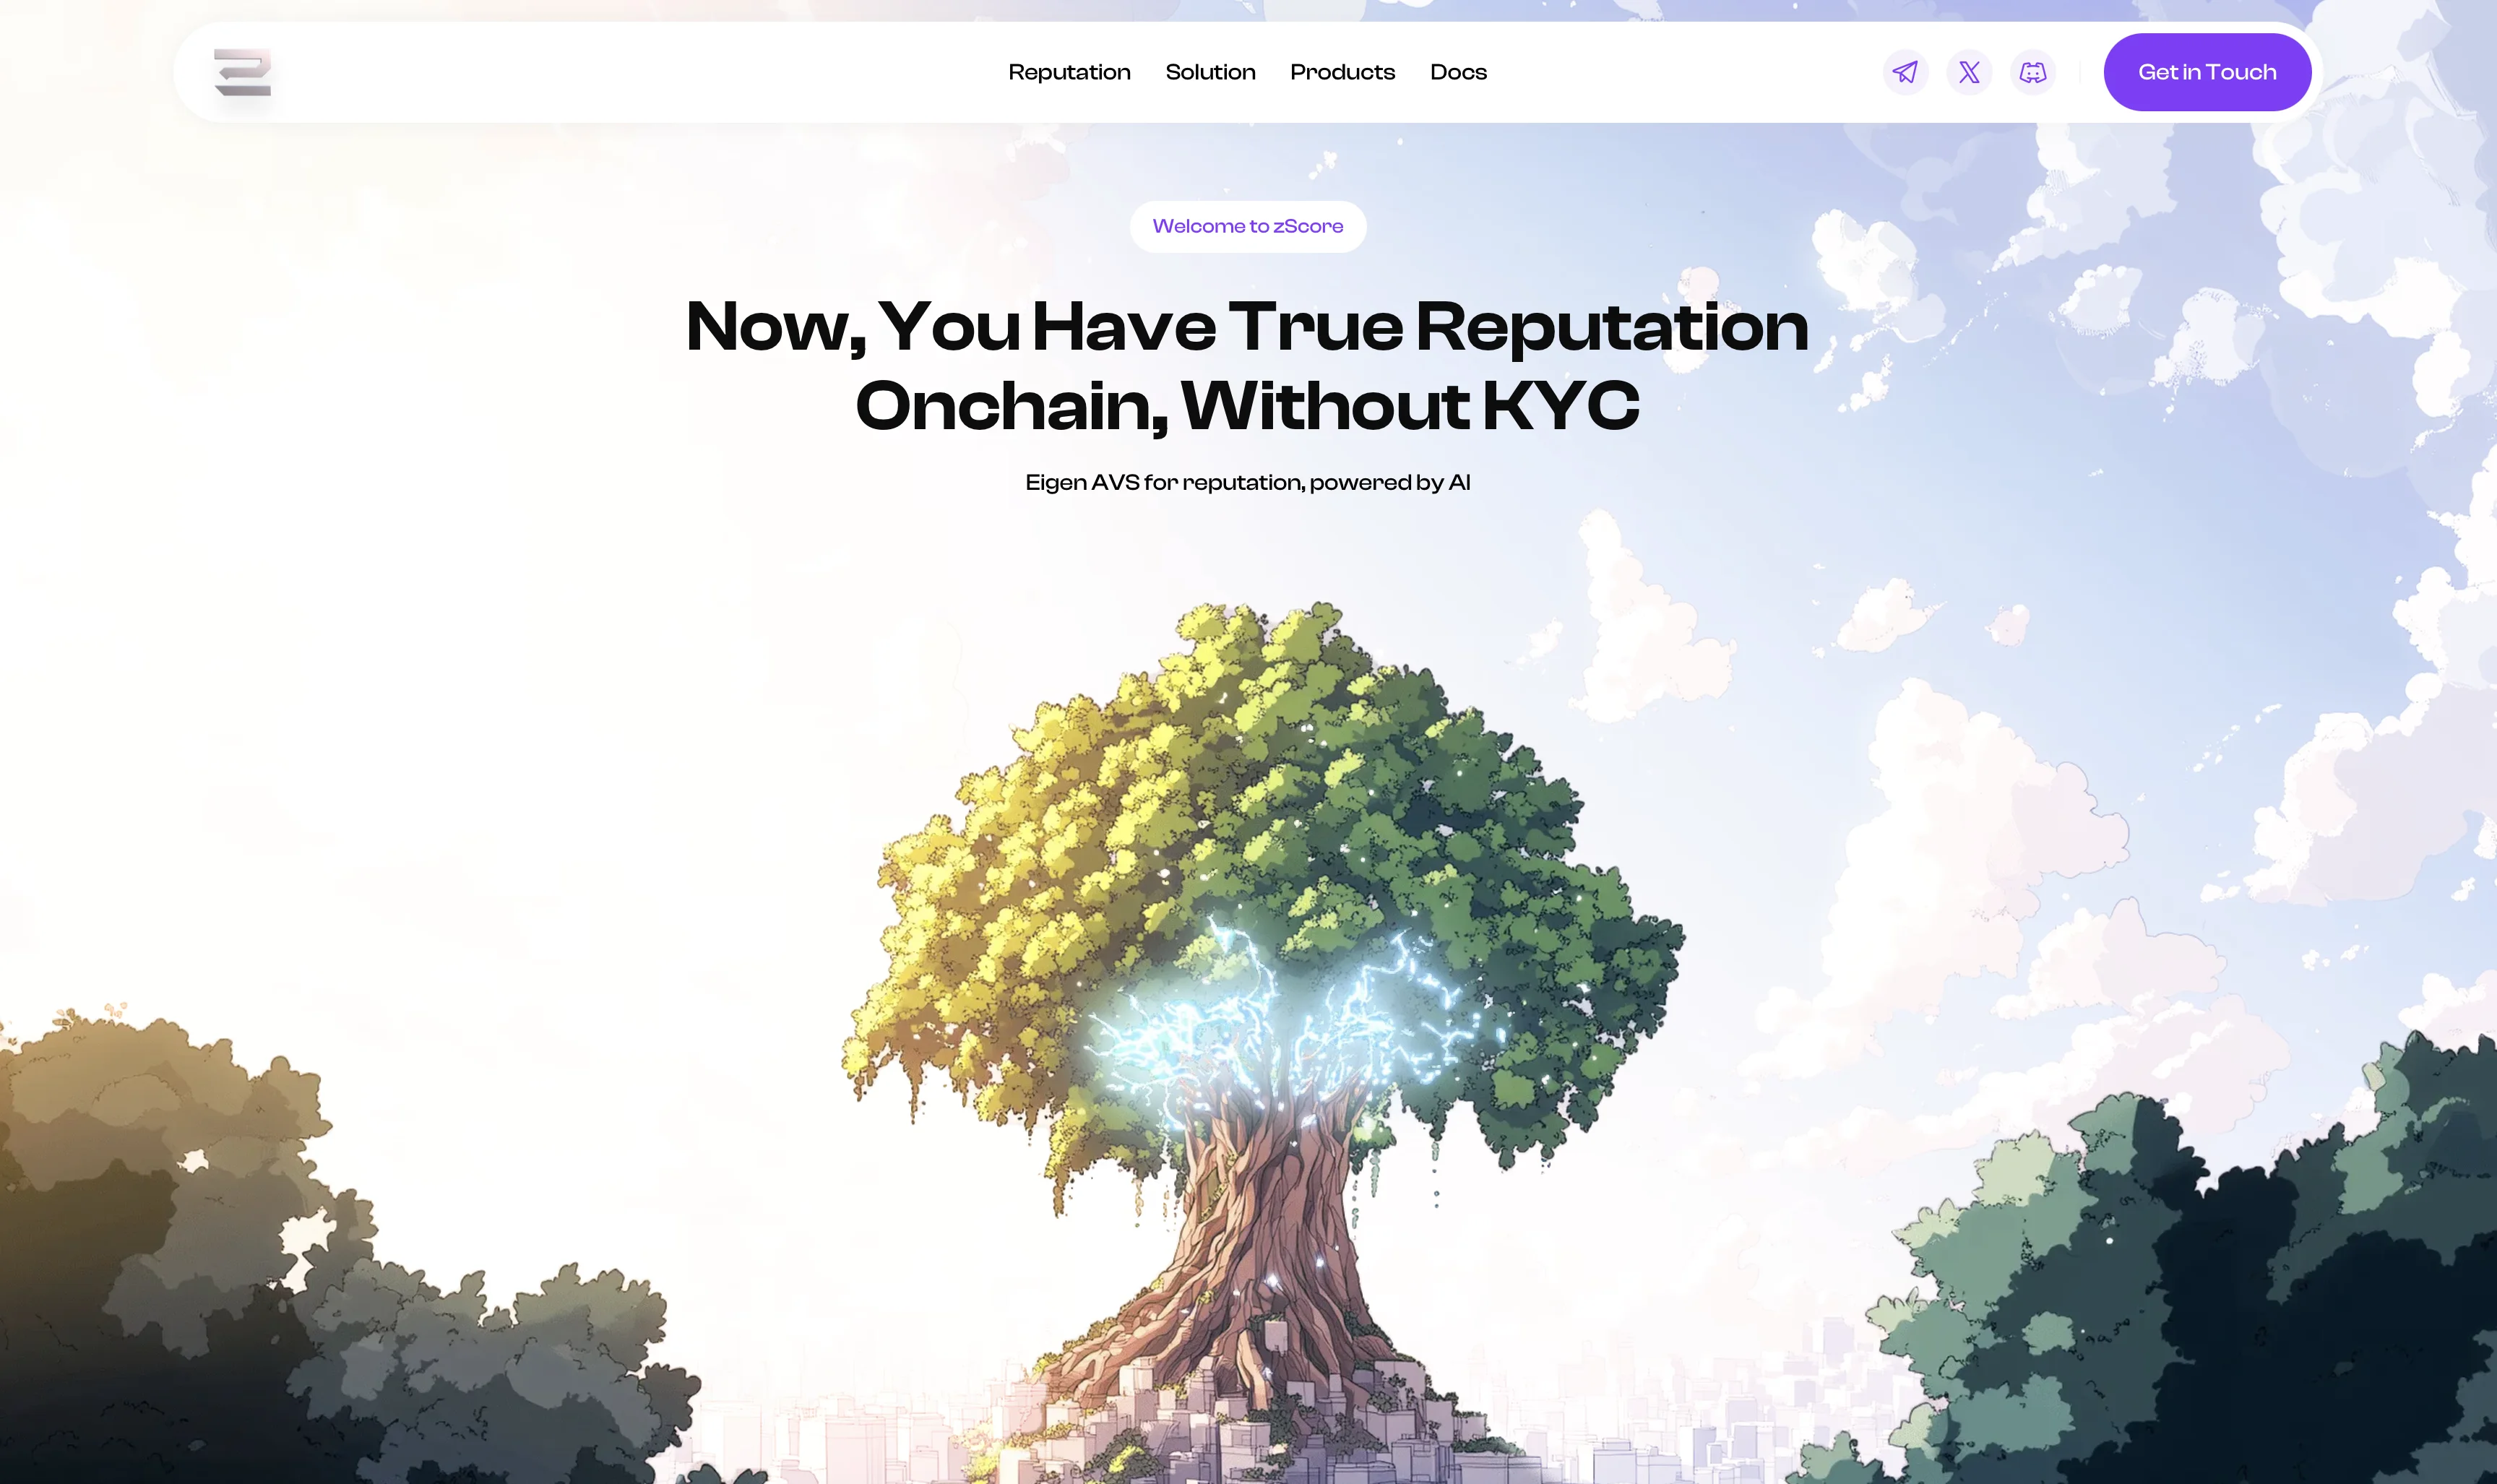Click the Get in Touch button
This screenshot has width=2497, height=1484.
click(2207, 72)
